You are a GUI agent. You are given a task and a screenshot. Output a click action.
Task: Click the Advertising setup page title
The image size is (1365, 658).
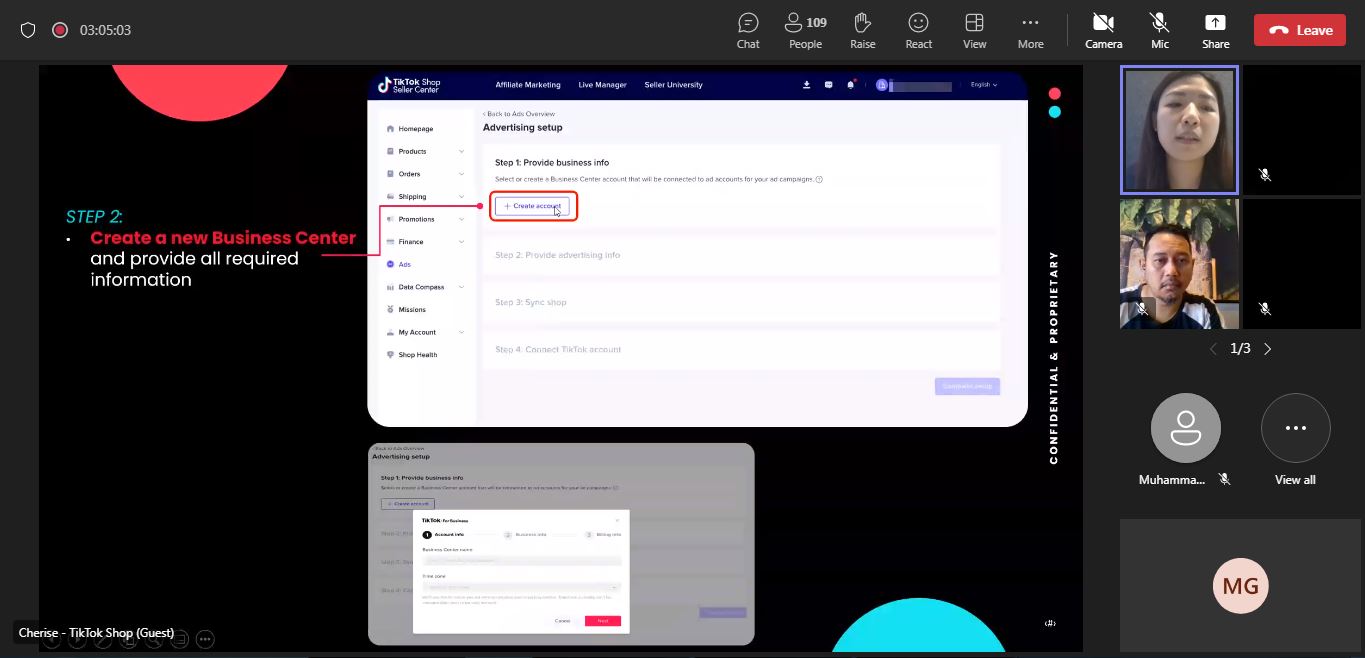[x=523, y=128]
